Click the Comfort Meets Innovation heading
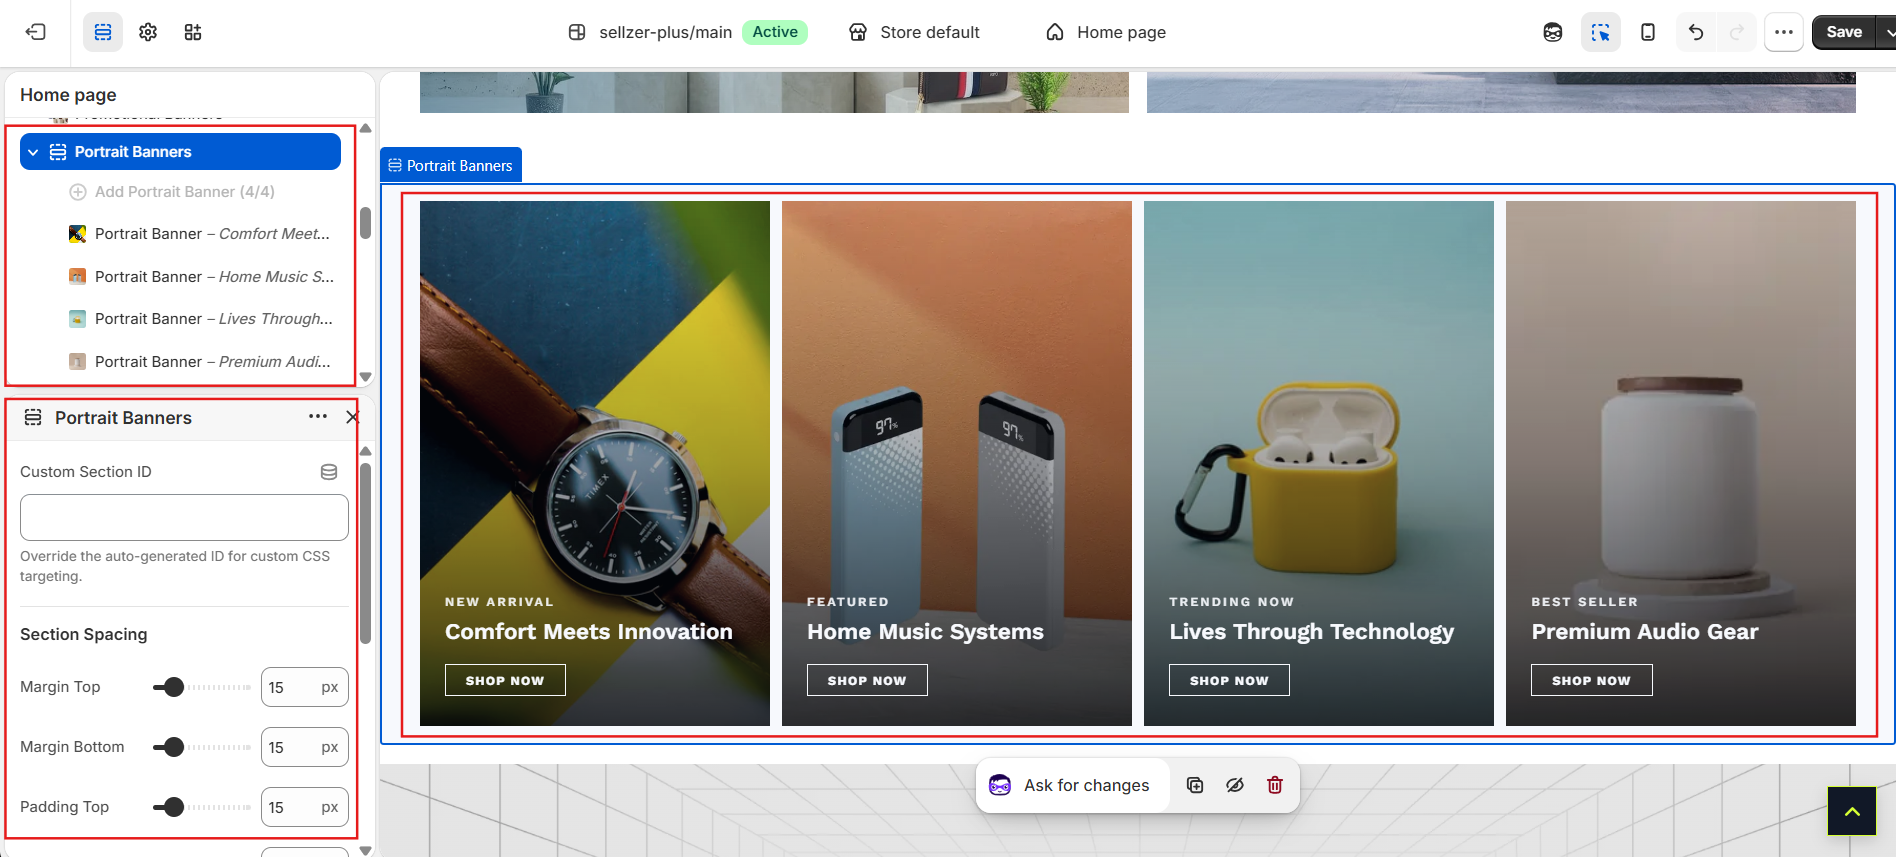Viewport: 1896px width, 857px height. (589, 632)
